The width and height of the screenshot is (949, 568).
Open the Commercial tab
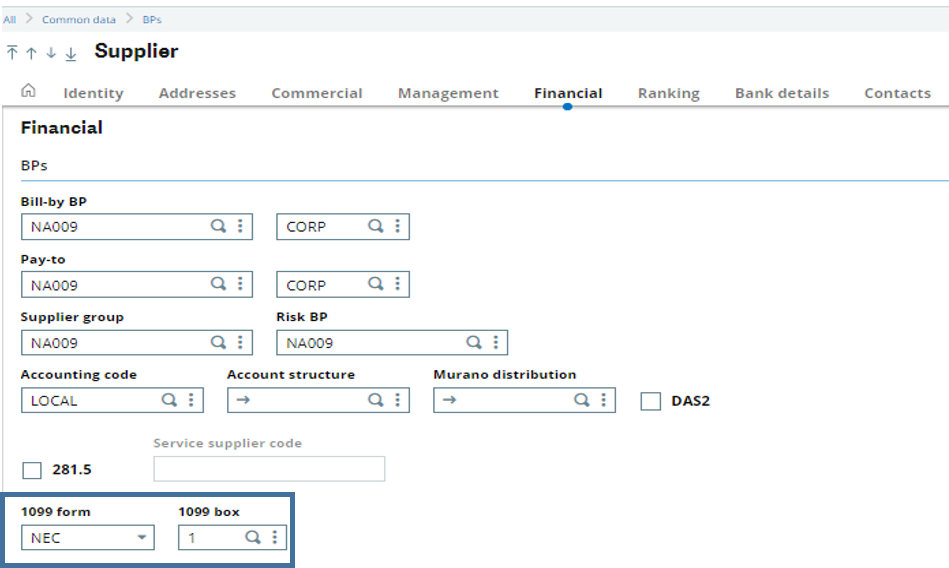[x=316, y=93]
